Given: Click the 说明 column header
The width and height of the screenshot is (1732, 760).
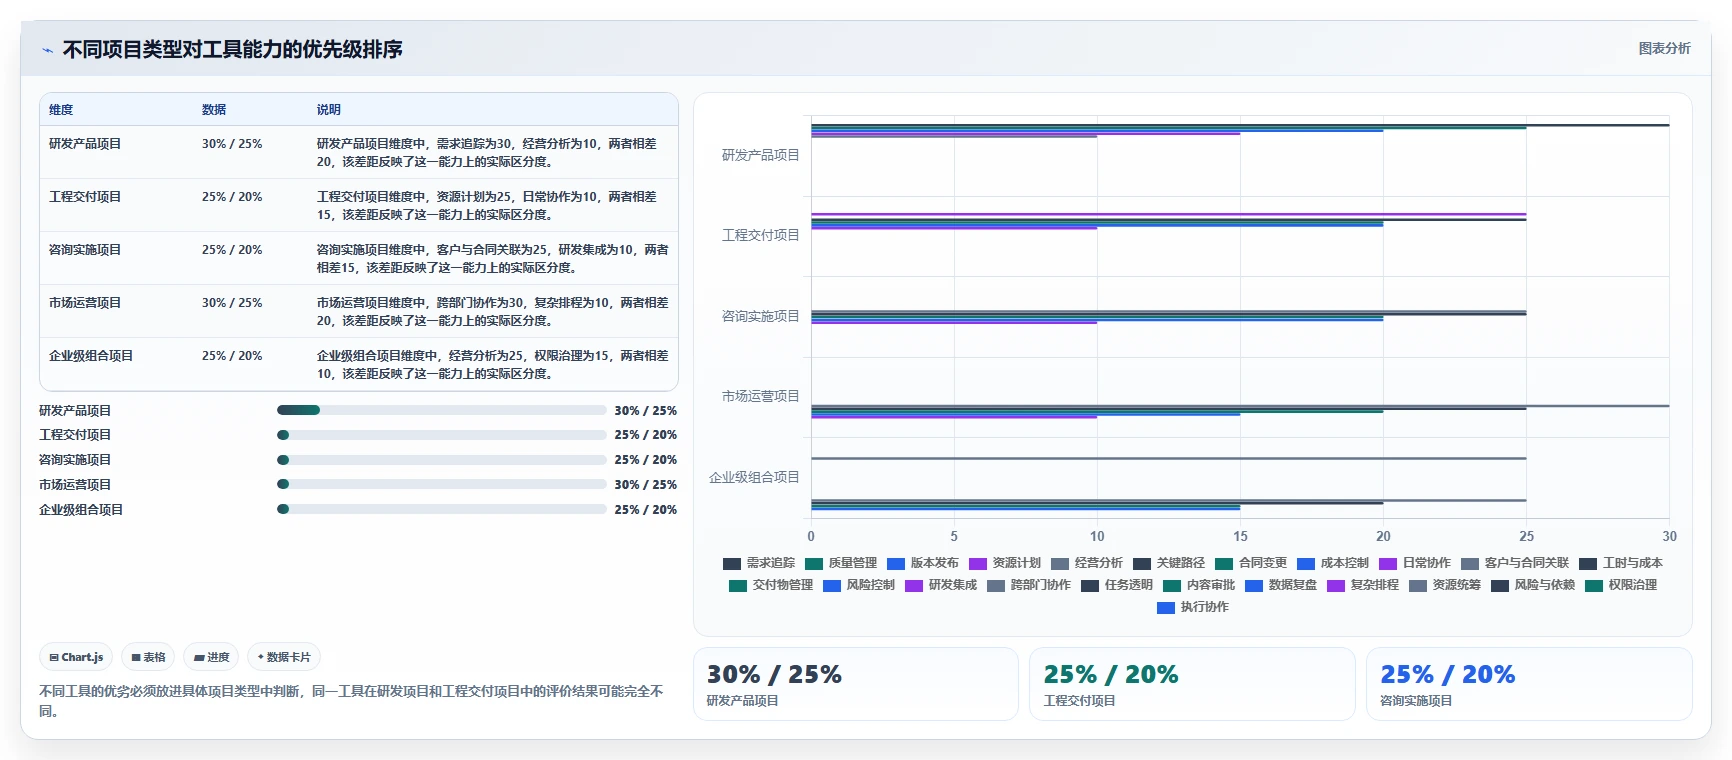Looking at the screenshot, I should click(329, 110).
